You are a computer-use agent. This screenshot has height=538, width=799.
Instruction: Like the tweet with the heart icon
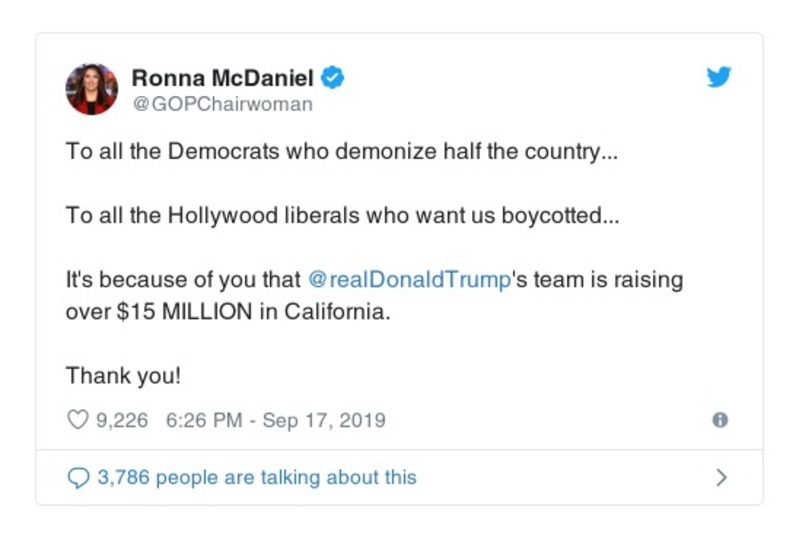point(77,420)
